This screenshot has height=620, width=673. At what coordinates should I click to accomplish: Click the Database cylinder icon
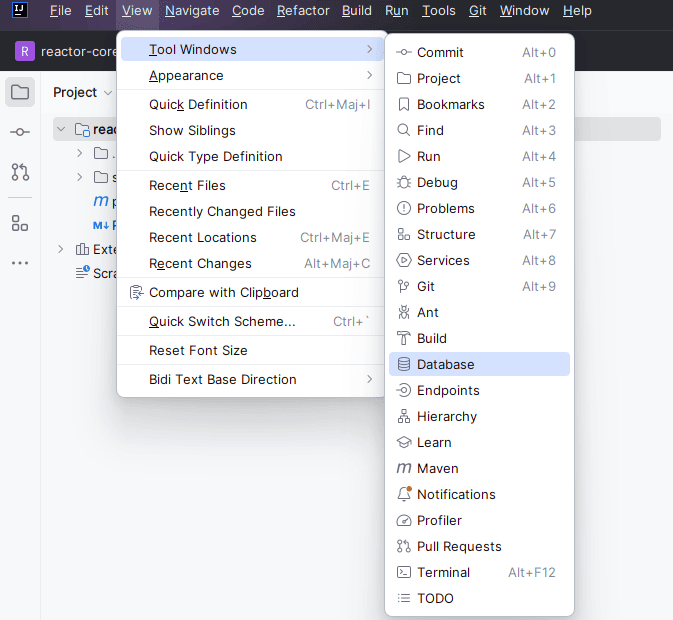tap(403, 364)
